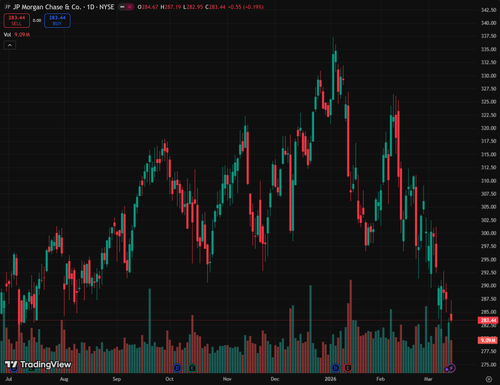The height and width of the screenshot is (385, 500).
Task: Click the JP logo icon before the symbol name
Action: [x=8, y=7]
